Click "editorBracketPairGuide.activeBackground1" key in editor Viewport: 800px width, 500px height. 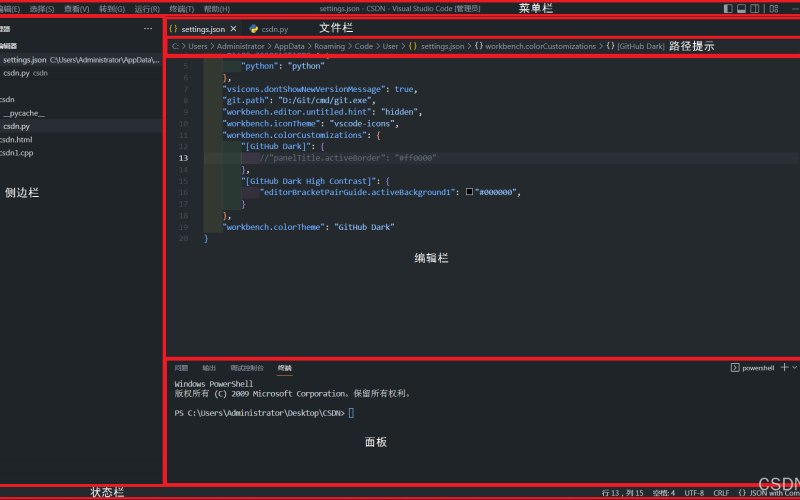[x=357, y=192]
